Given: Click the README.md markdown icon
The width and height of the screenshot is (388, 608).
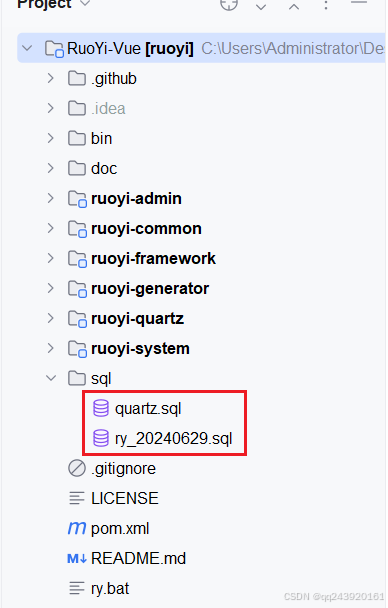Looking at the screenshot, I should 77,559.
